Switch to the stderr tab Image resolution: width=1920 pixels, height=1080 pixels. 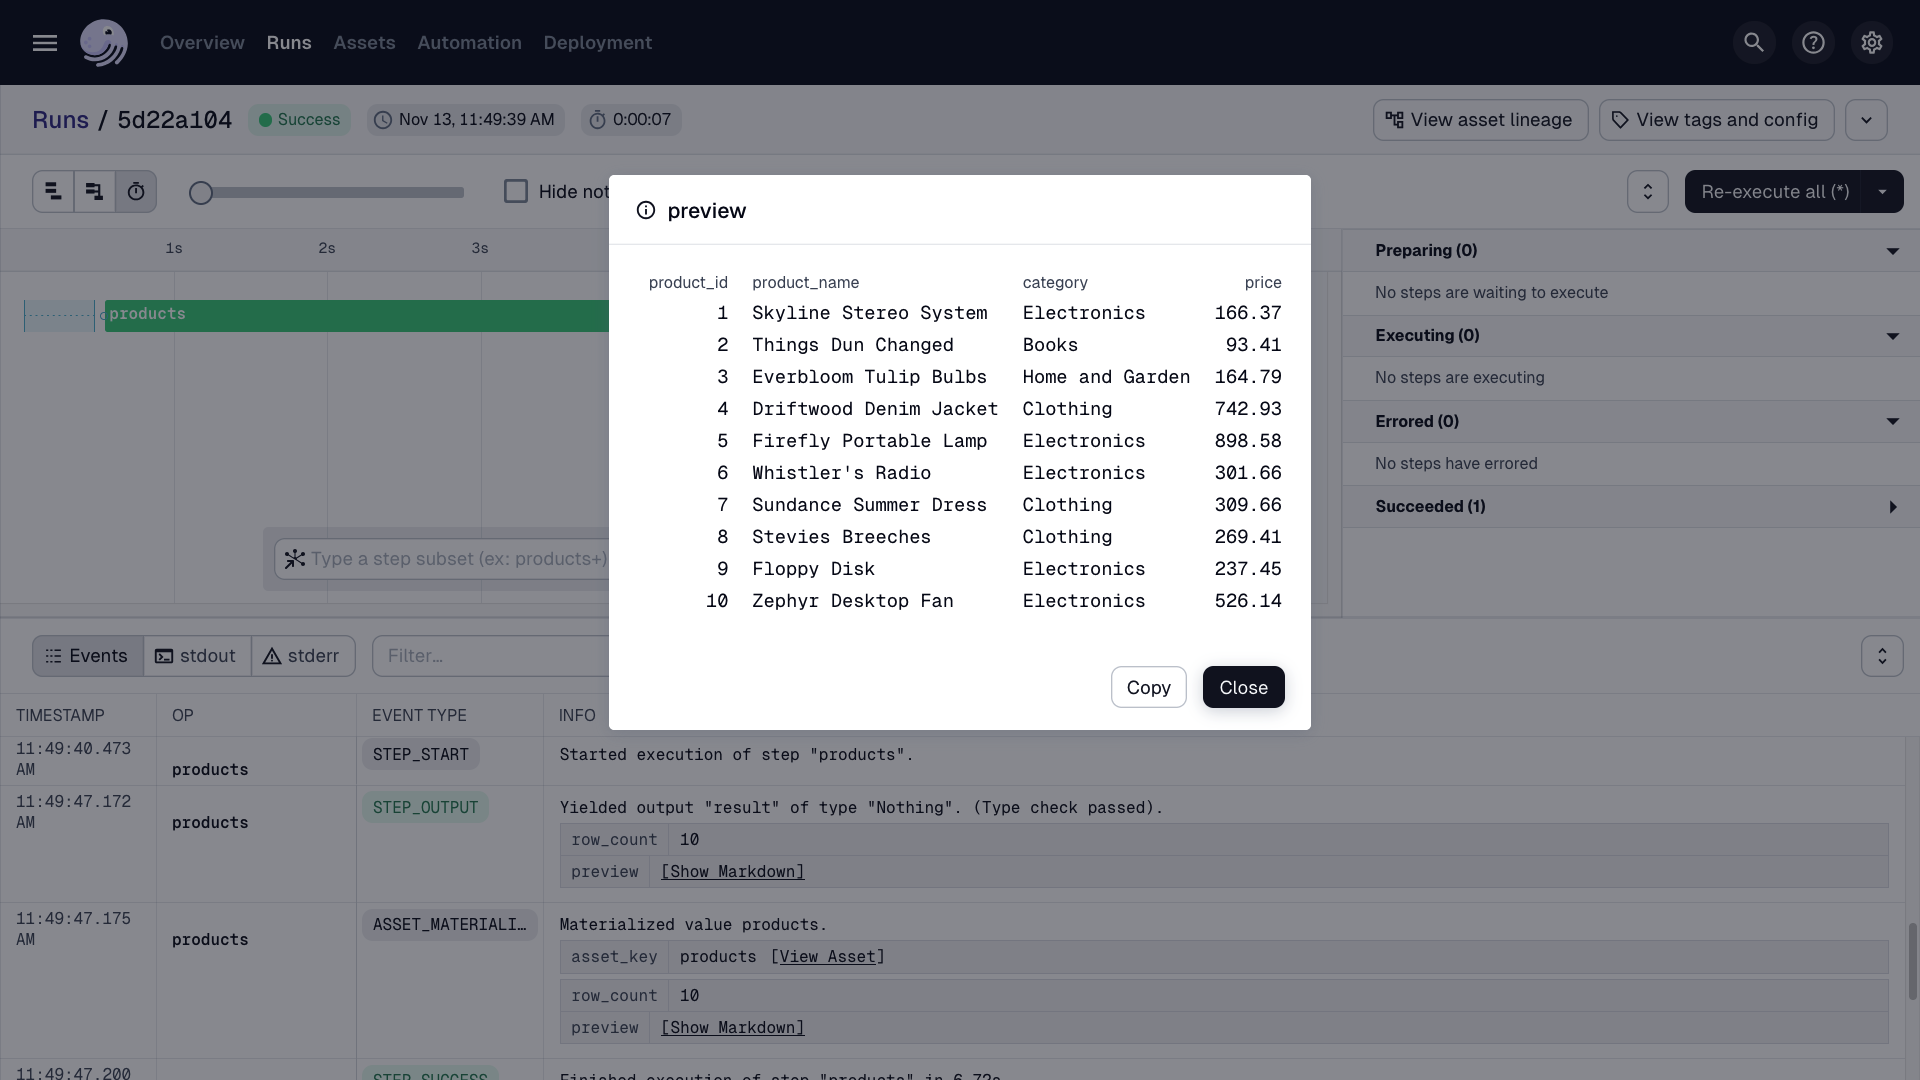coord(302,656)
